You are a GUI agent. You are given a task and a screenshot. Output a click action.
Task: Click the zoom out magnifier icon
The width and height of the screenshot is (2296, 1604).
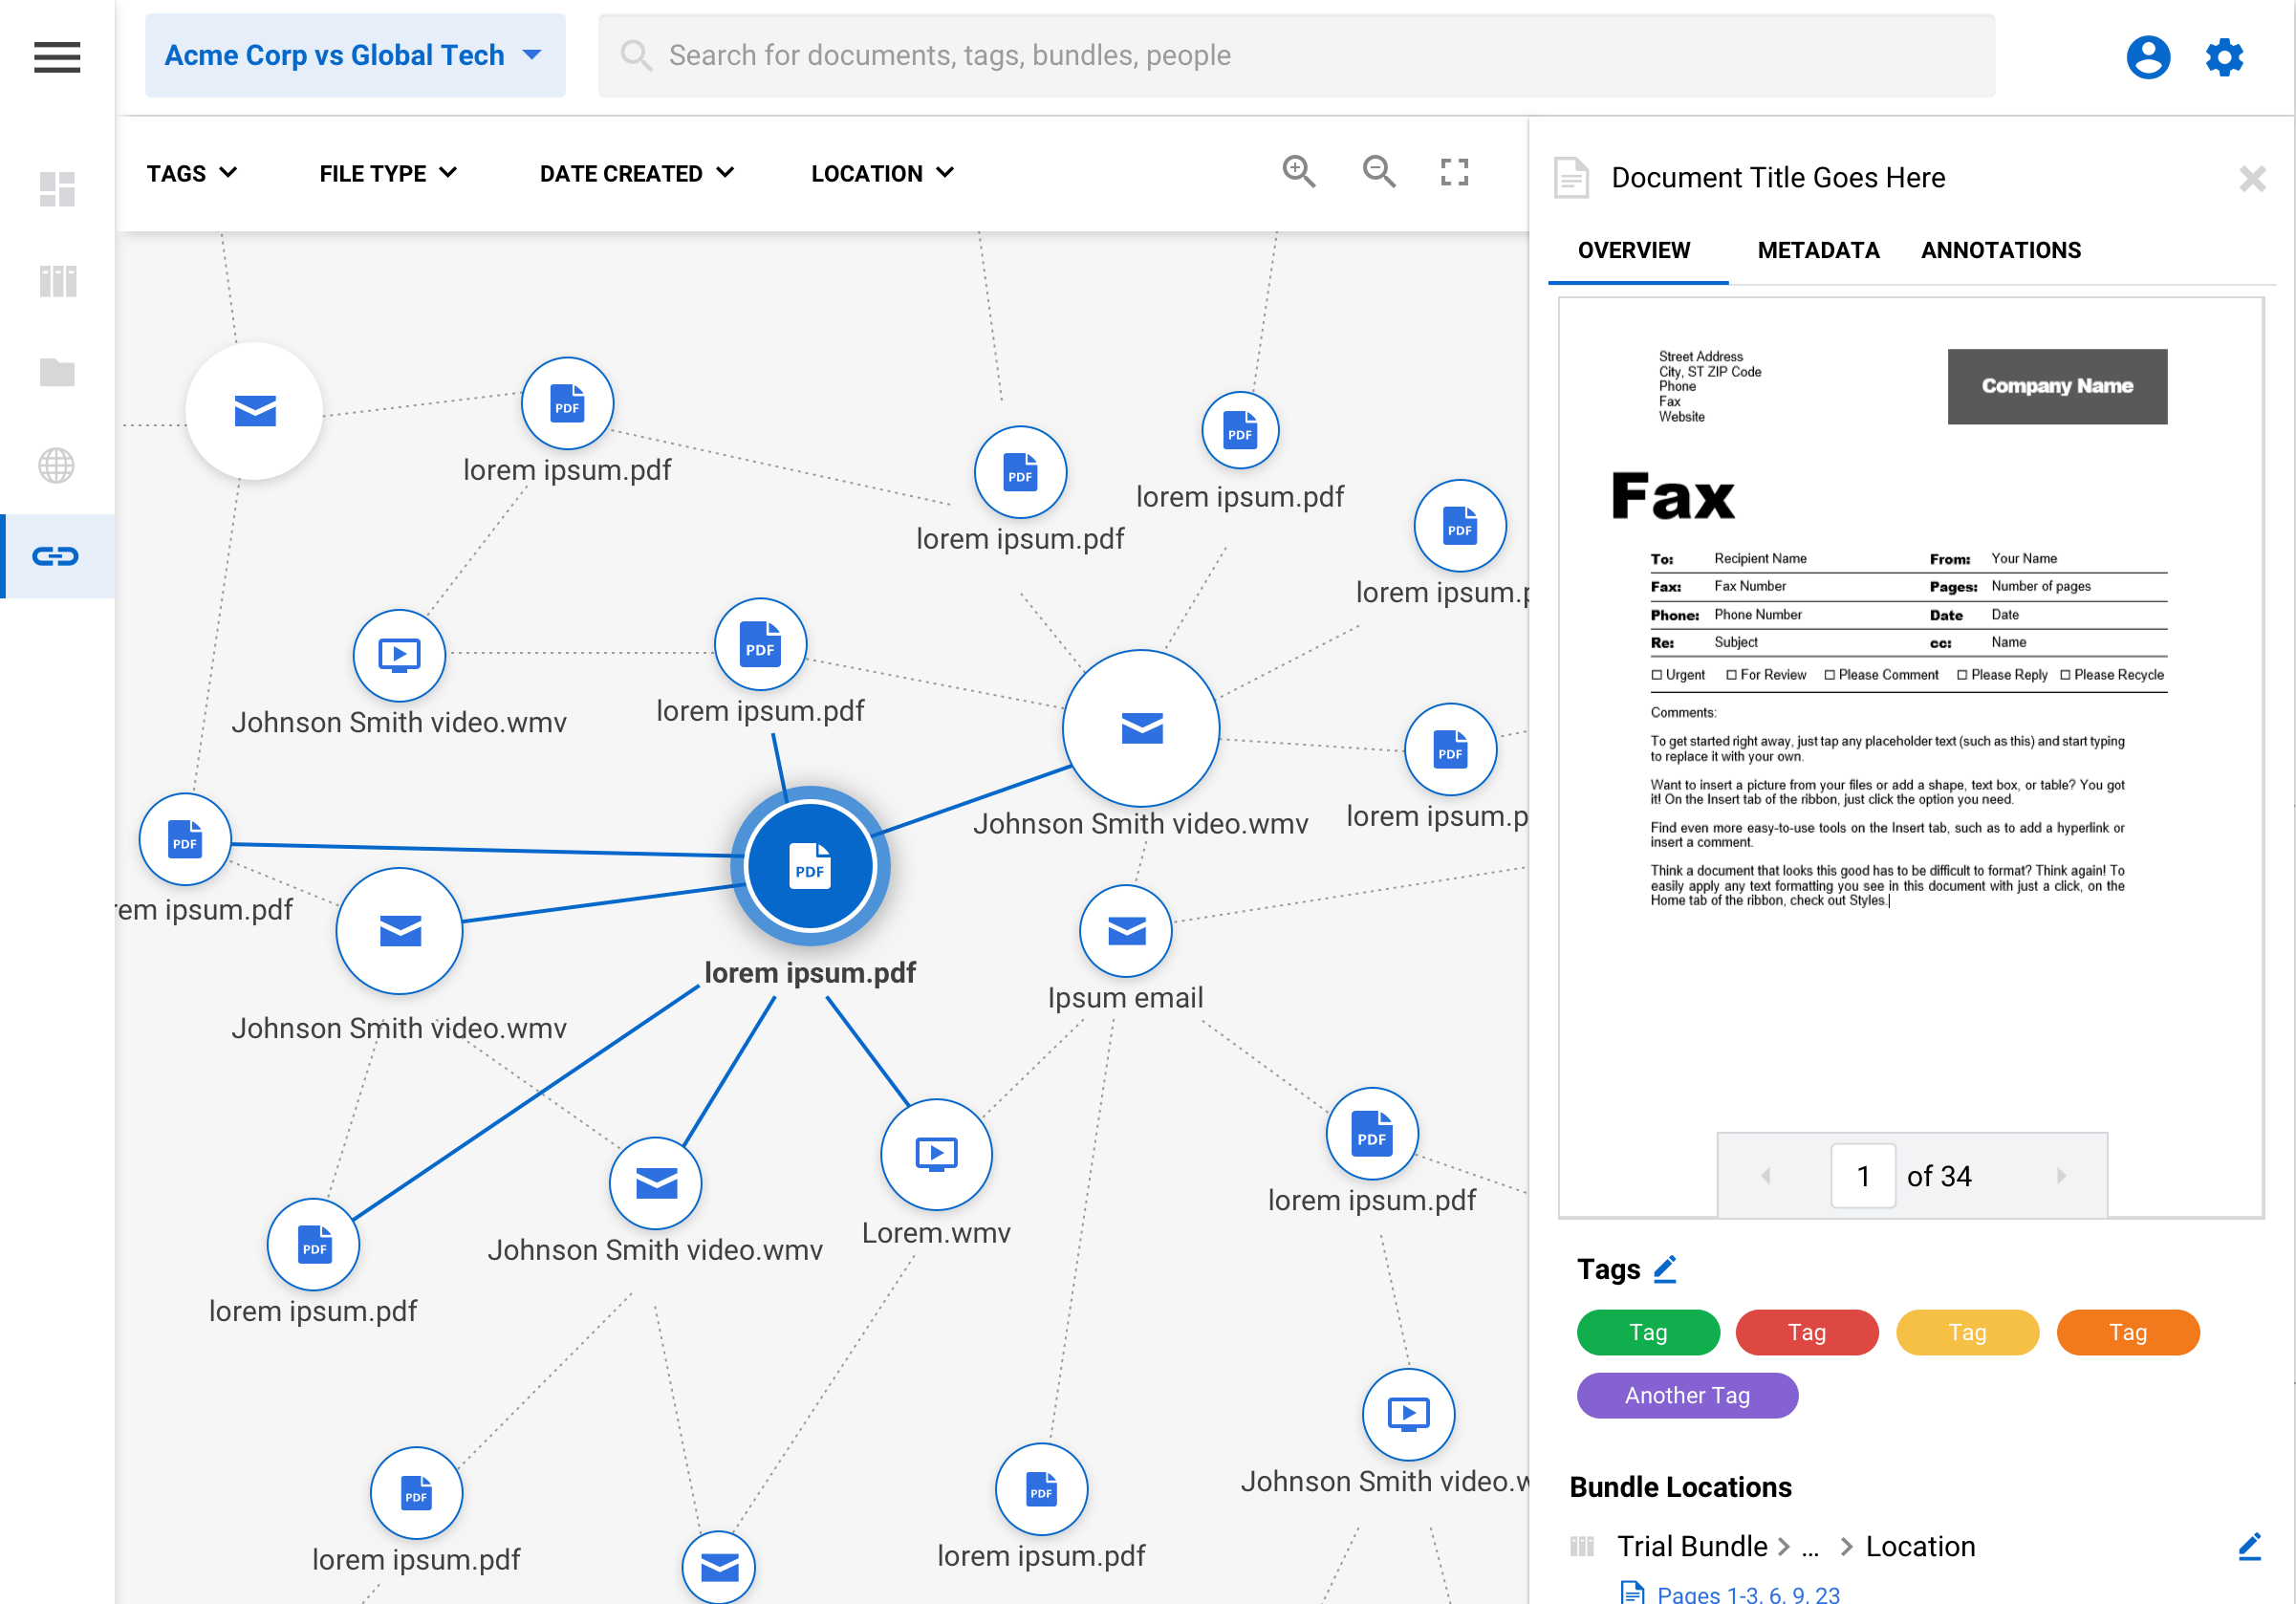1378,172
